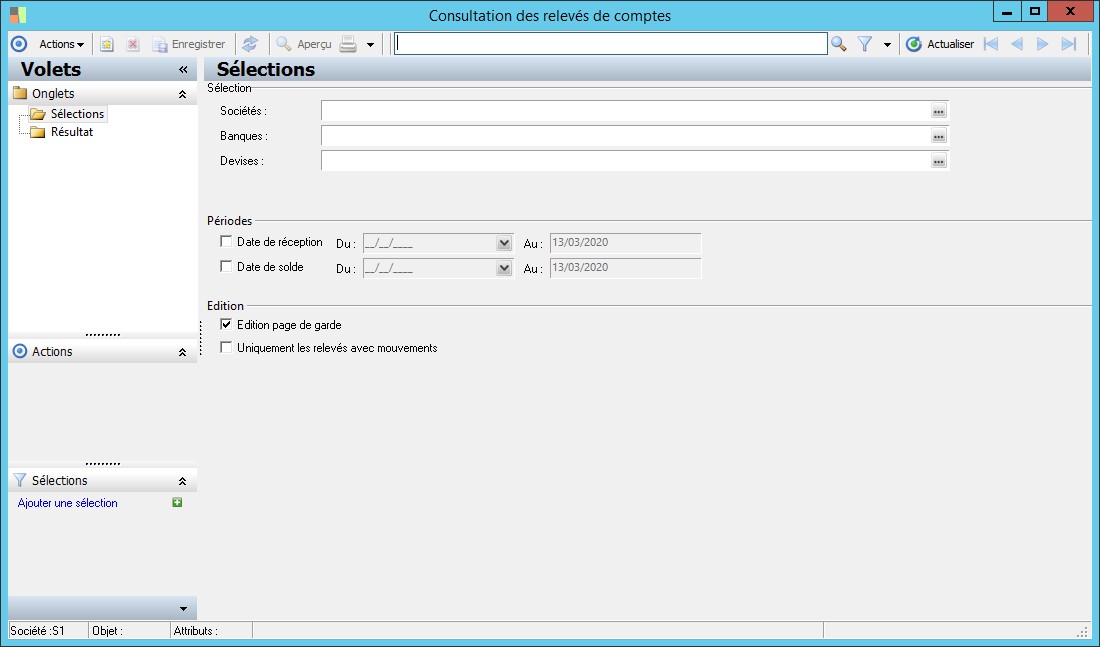Viewport: 1100px width, 647px height.
Task: Collapse the Onglets section
Action: pyautogui.click(x=182, y=94)
